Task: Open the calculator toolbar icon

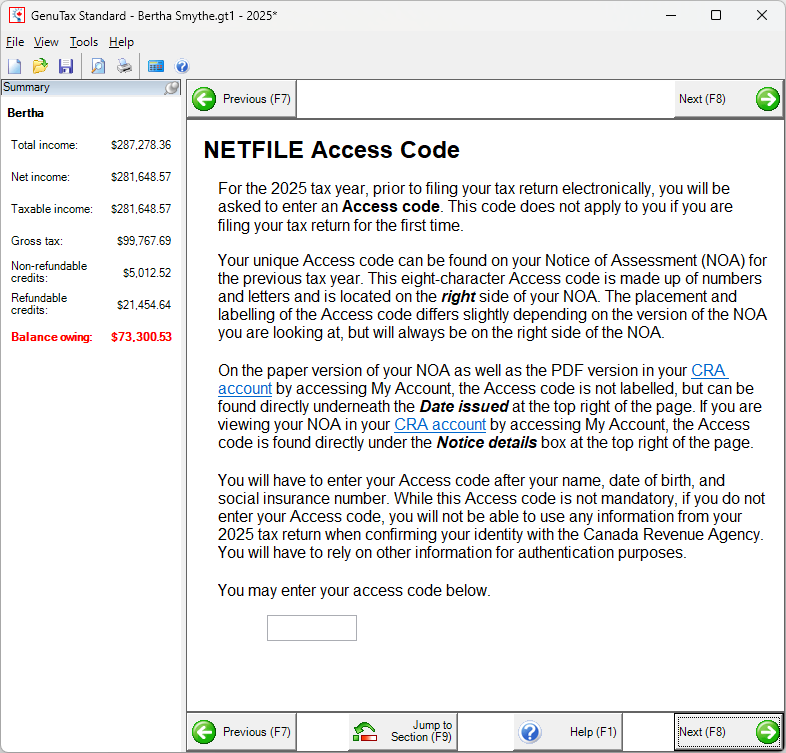Action: pos(156,66)
